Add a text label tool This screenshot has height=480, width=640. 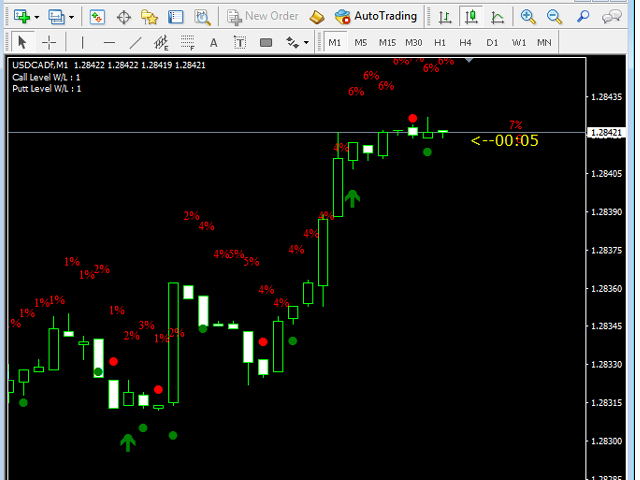click(214, 42)
